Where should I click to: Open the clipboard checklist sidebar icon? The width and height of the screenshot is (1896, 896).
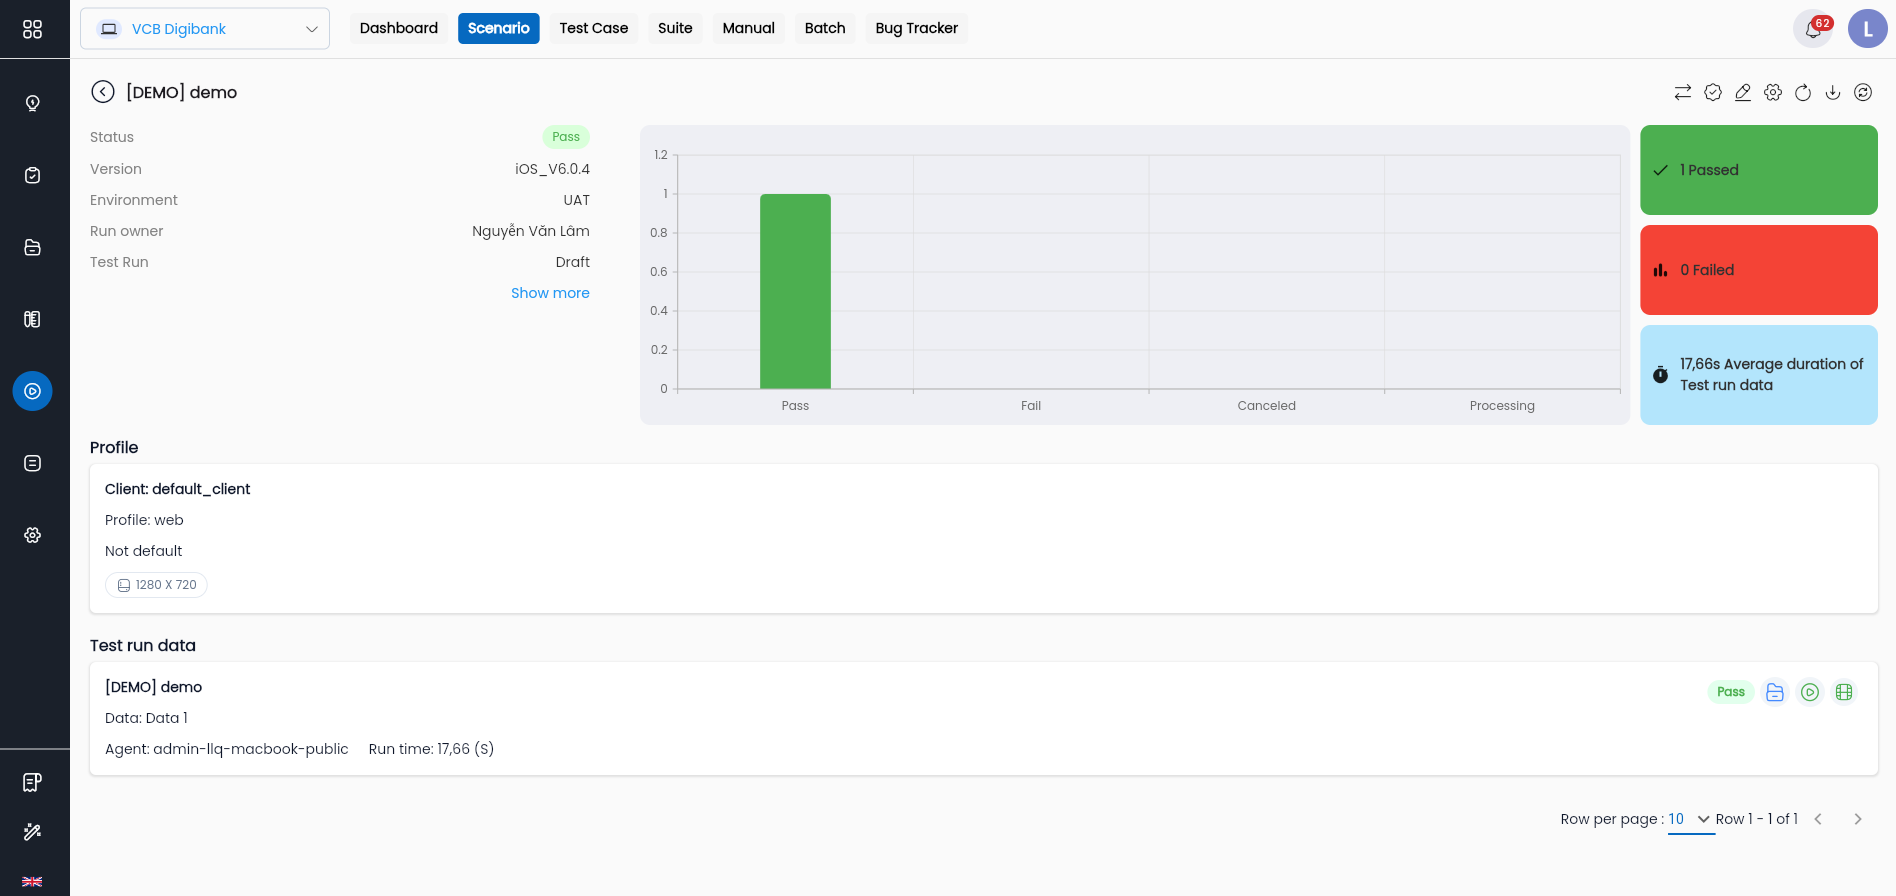pyautogui.click(x=32, y=175)
